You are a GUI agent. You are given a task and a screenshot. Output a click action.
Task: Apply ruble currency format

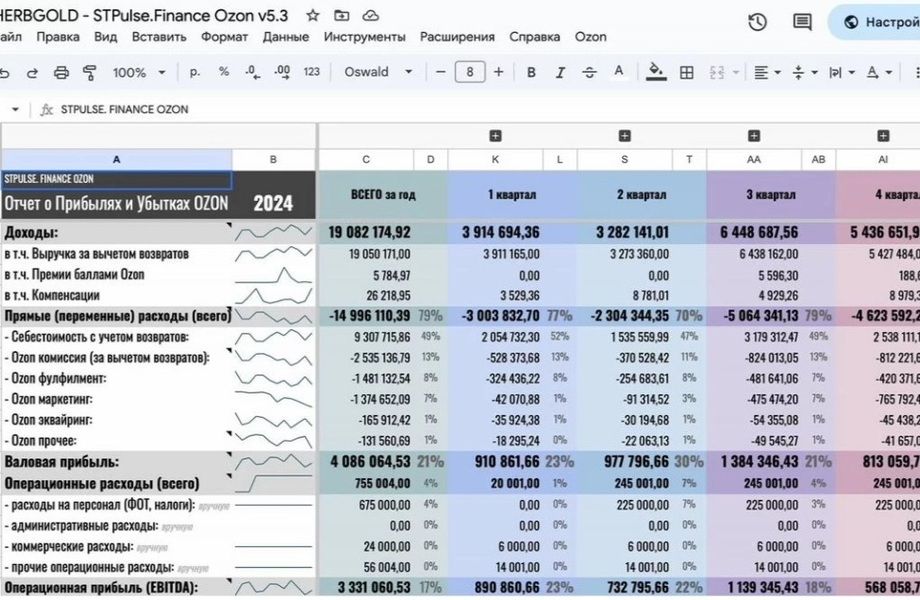click(x=195, y=72)
